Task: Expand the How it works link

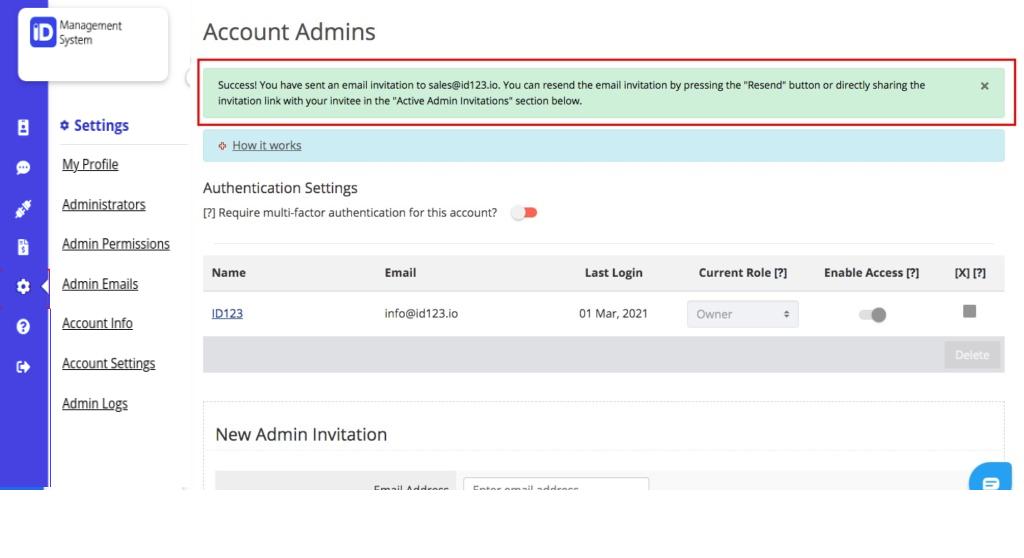Action: [x=266, y=146]
